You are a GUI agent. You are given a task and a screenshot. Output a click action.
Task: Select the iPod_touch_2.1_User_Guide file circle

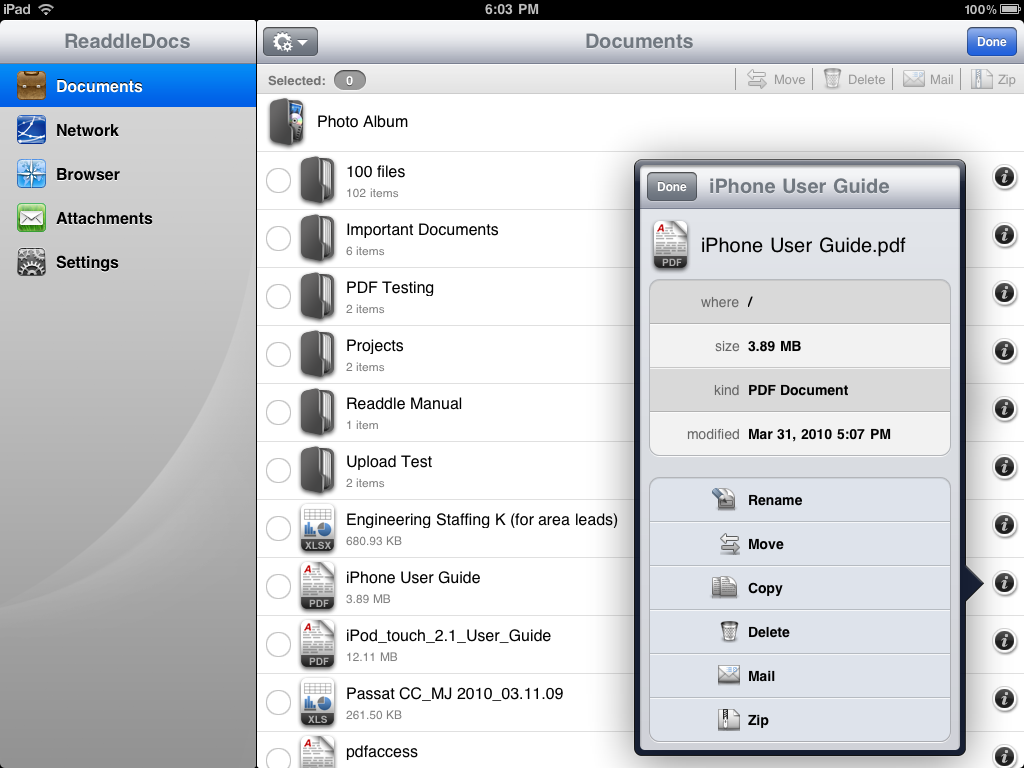click(x=278, y=644)
